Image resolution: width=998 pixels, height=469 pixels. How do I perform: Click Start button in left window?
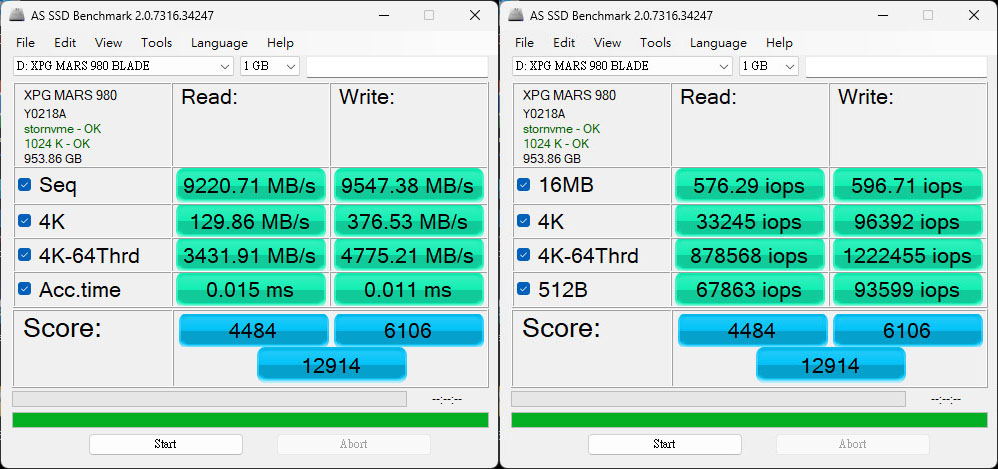[165, 444]
